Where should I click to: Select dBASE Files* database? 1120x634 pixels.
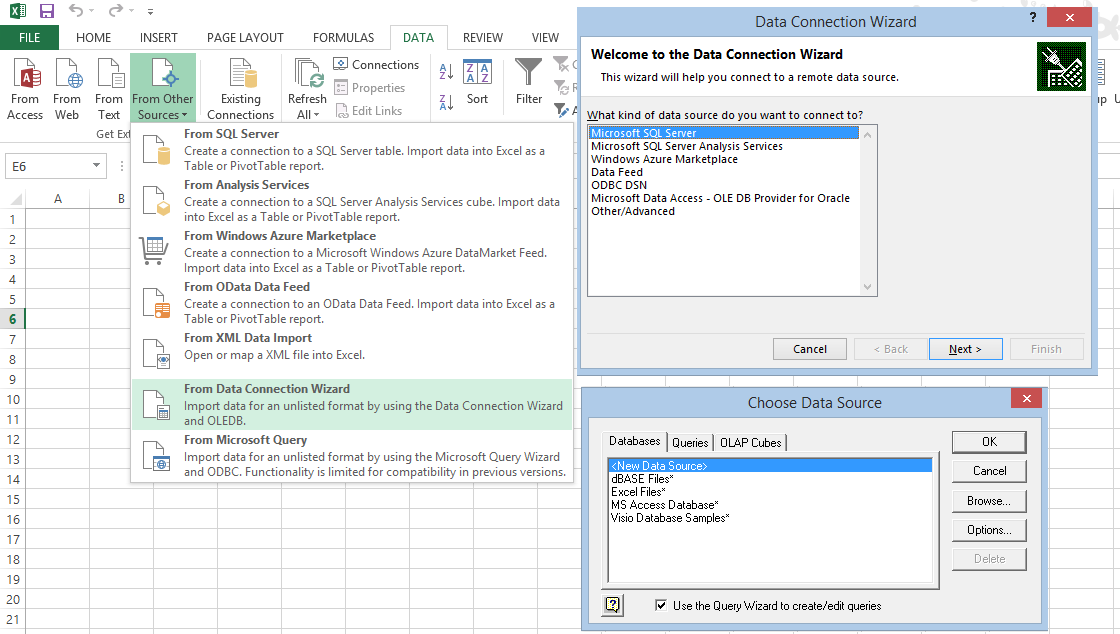[770, 479]
